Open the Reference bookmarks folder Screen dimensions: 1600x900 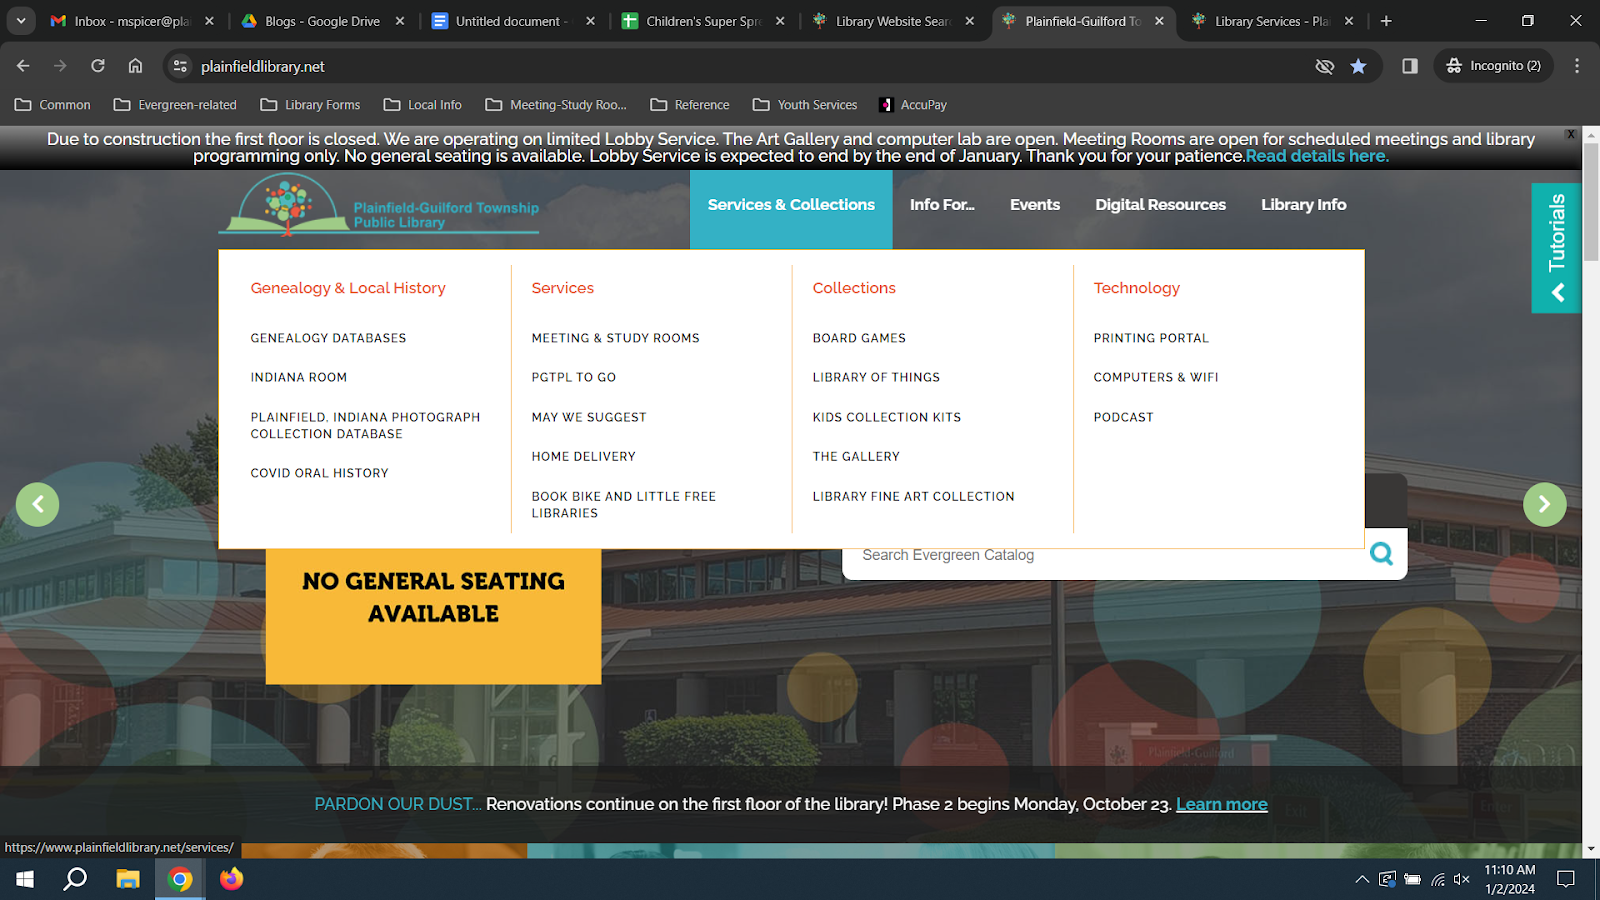tap(690, 105)
